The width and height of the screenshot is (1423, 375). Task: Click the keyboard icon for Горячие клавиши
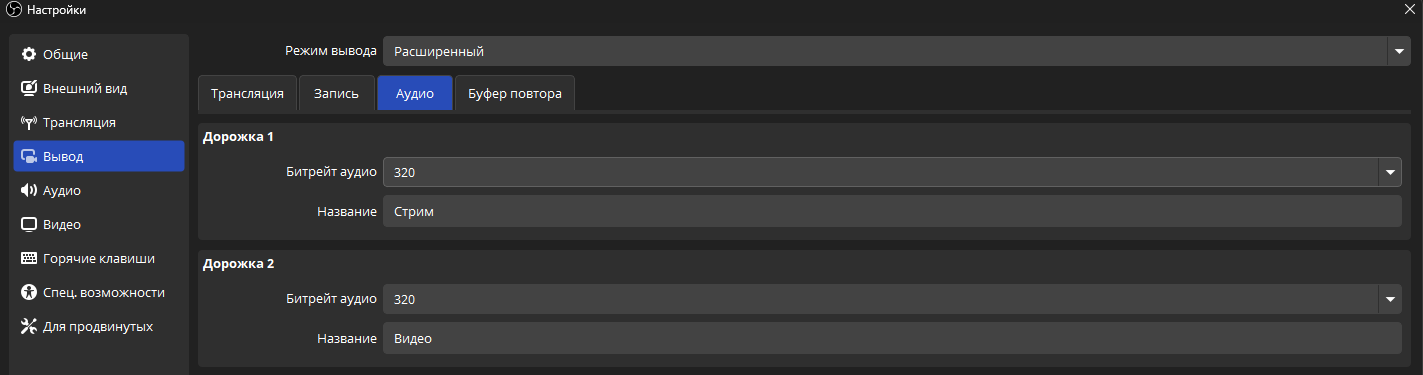click(29, 258)
